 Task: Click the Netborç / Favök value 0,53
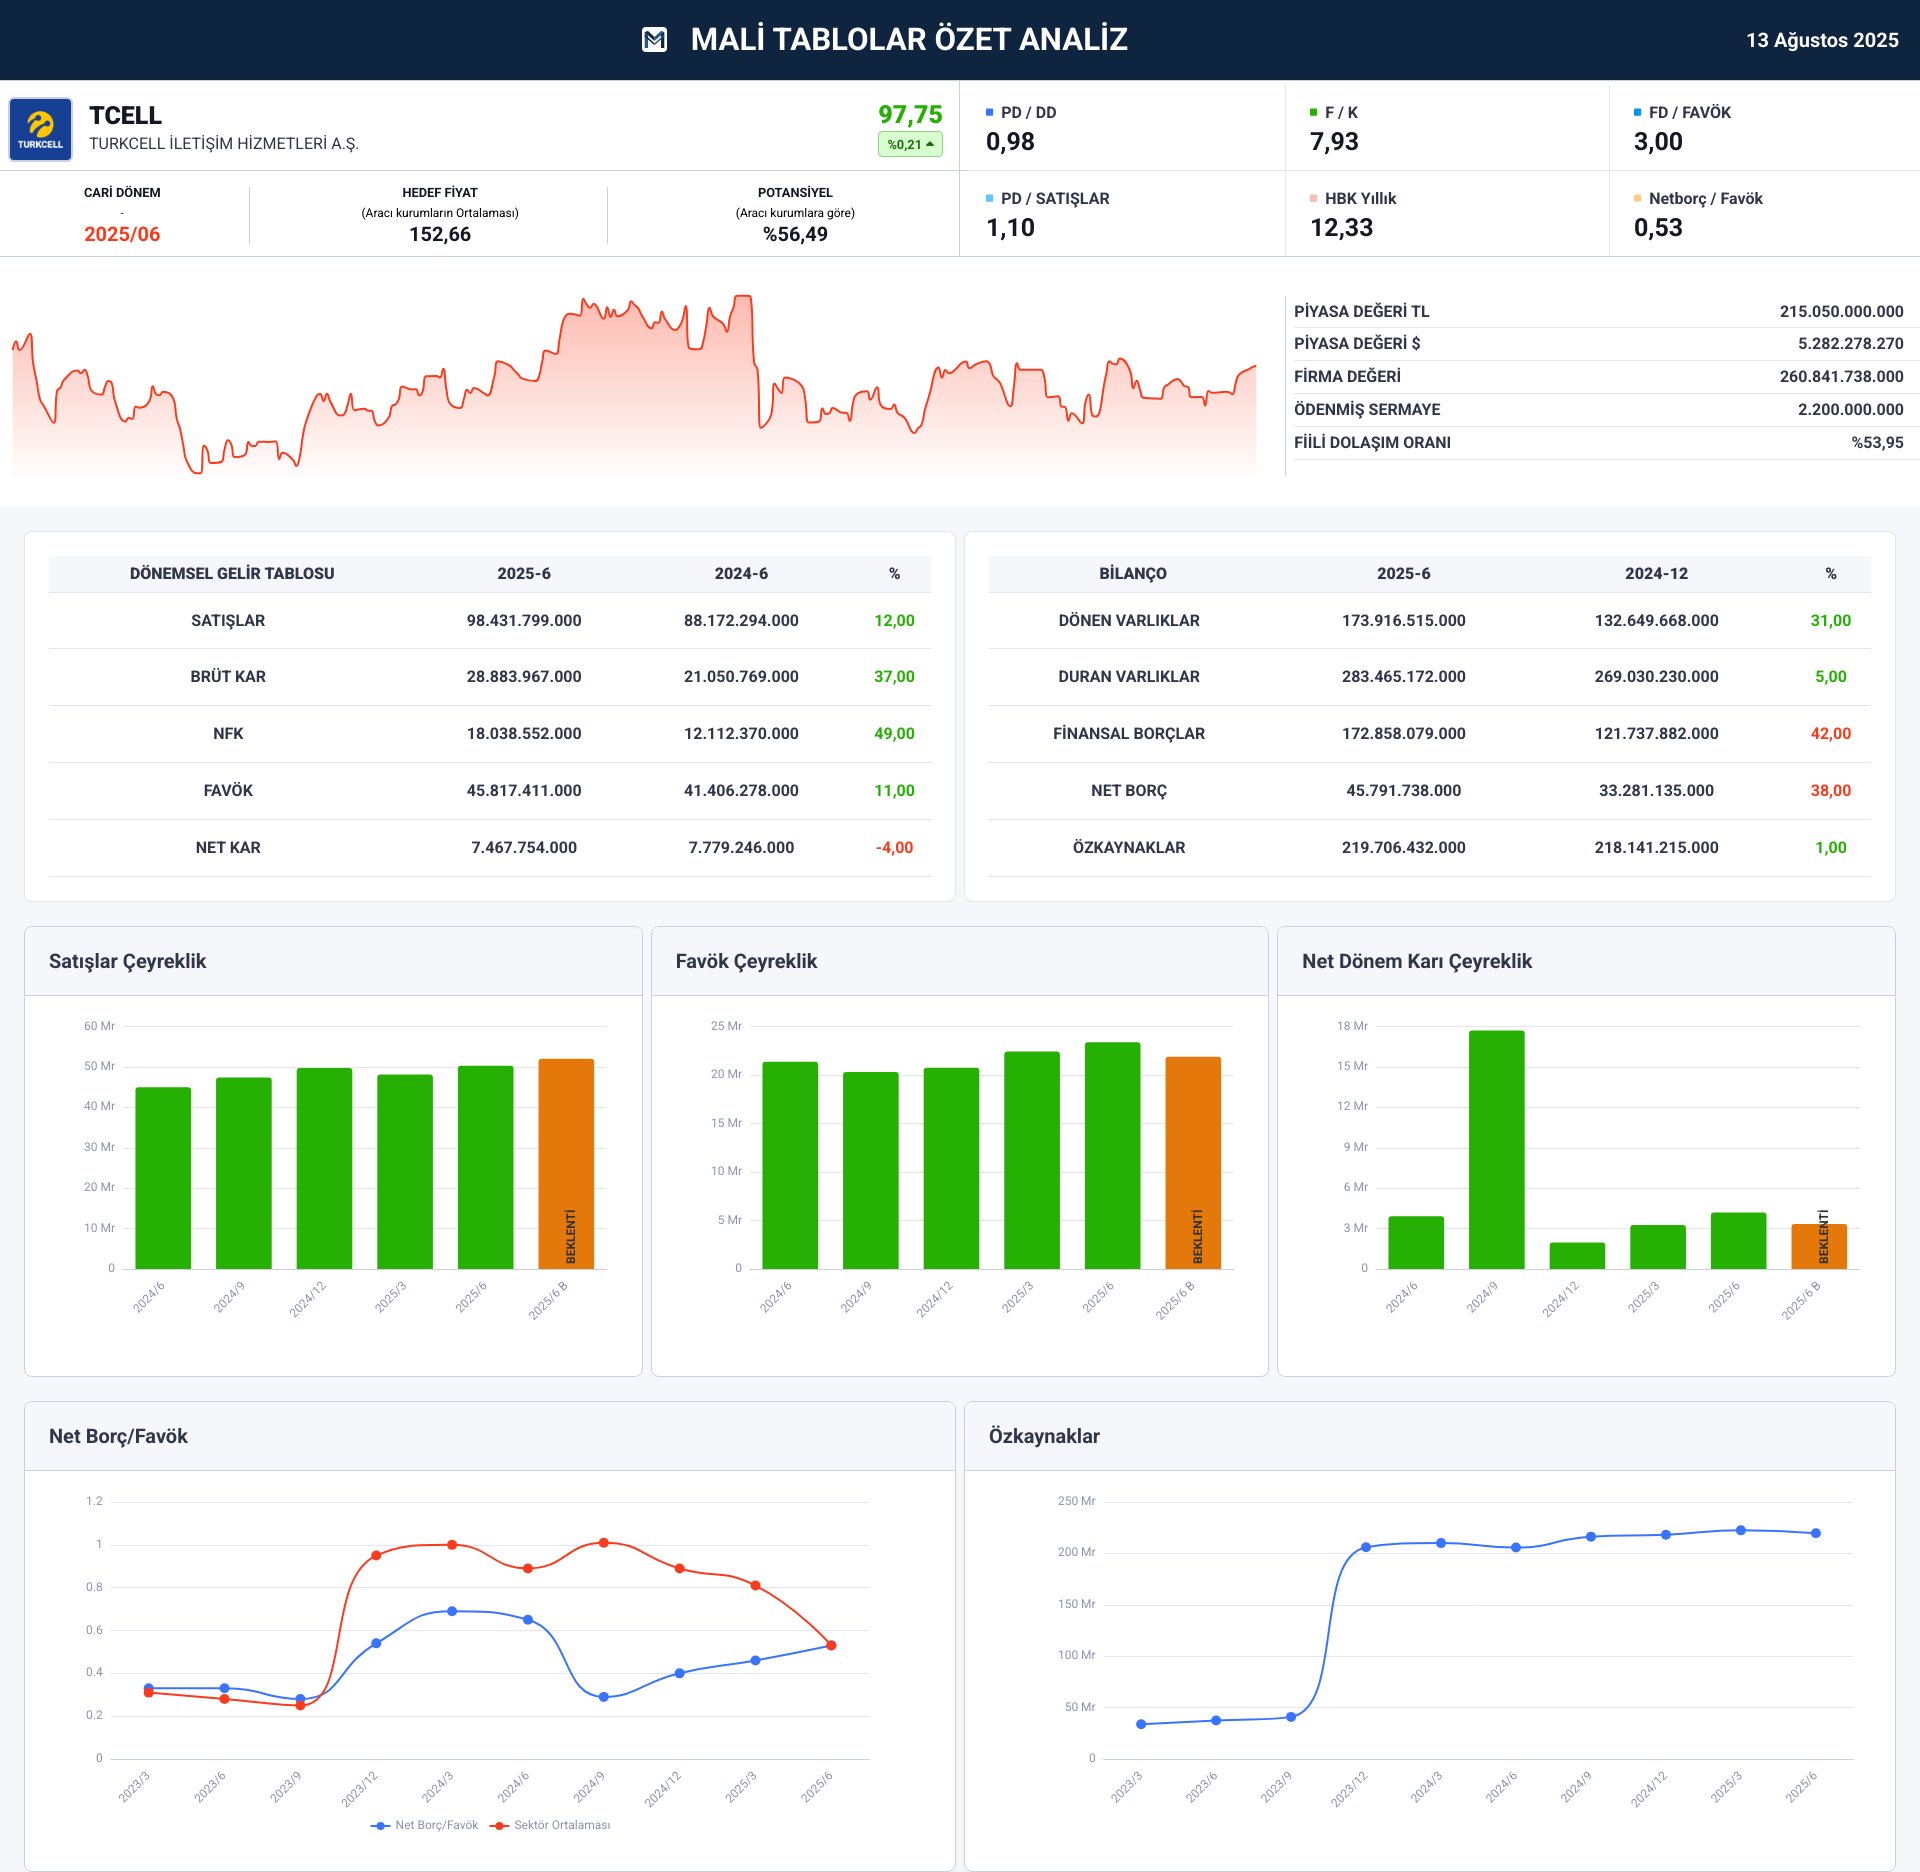pos(1658,227)
